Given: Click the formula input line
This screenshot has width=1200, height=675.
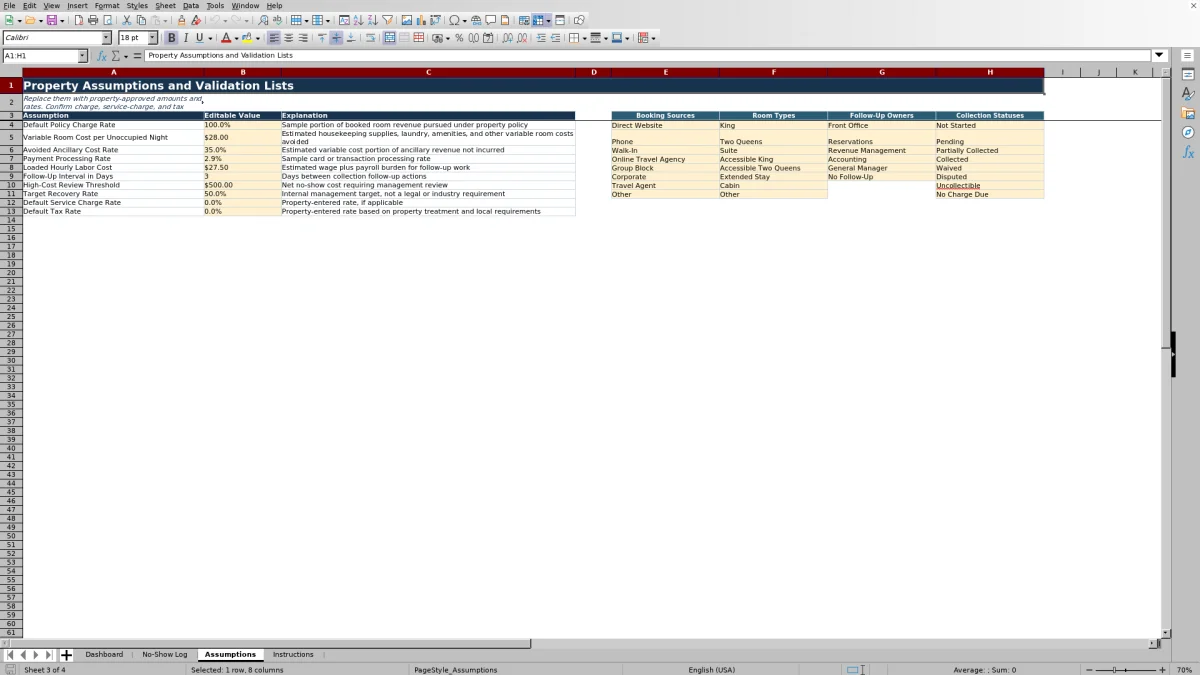Looking at the screenshot, I should pos(648,56).
